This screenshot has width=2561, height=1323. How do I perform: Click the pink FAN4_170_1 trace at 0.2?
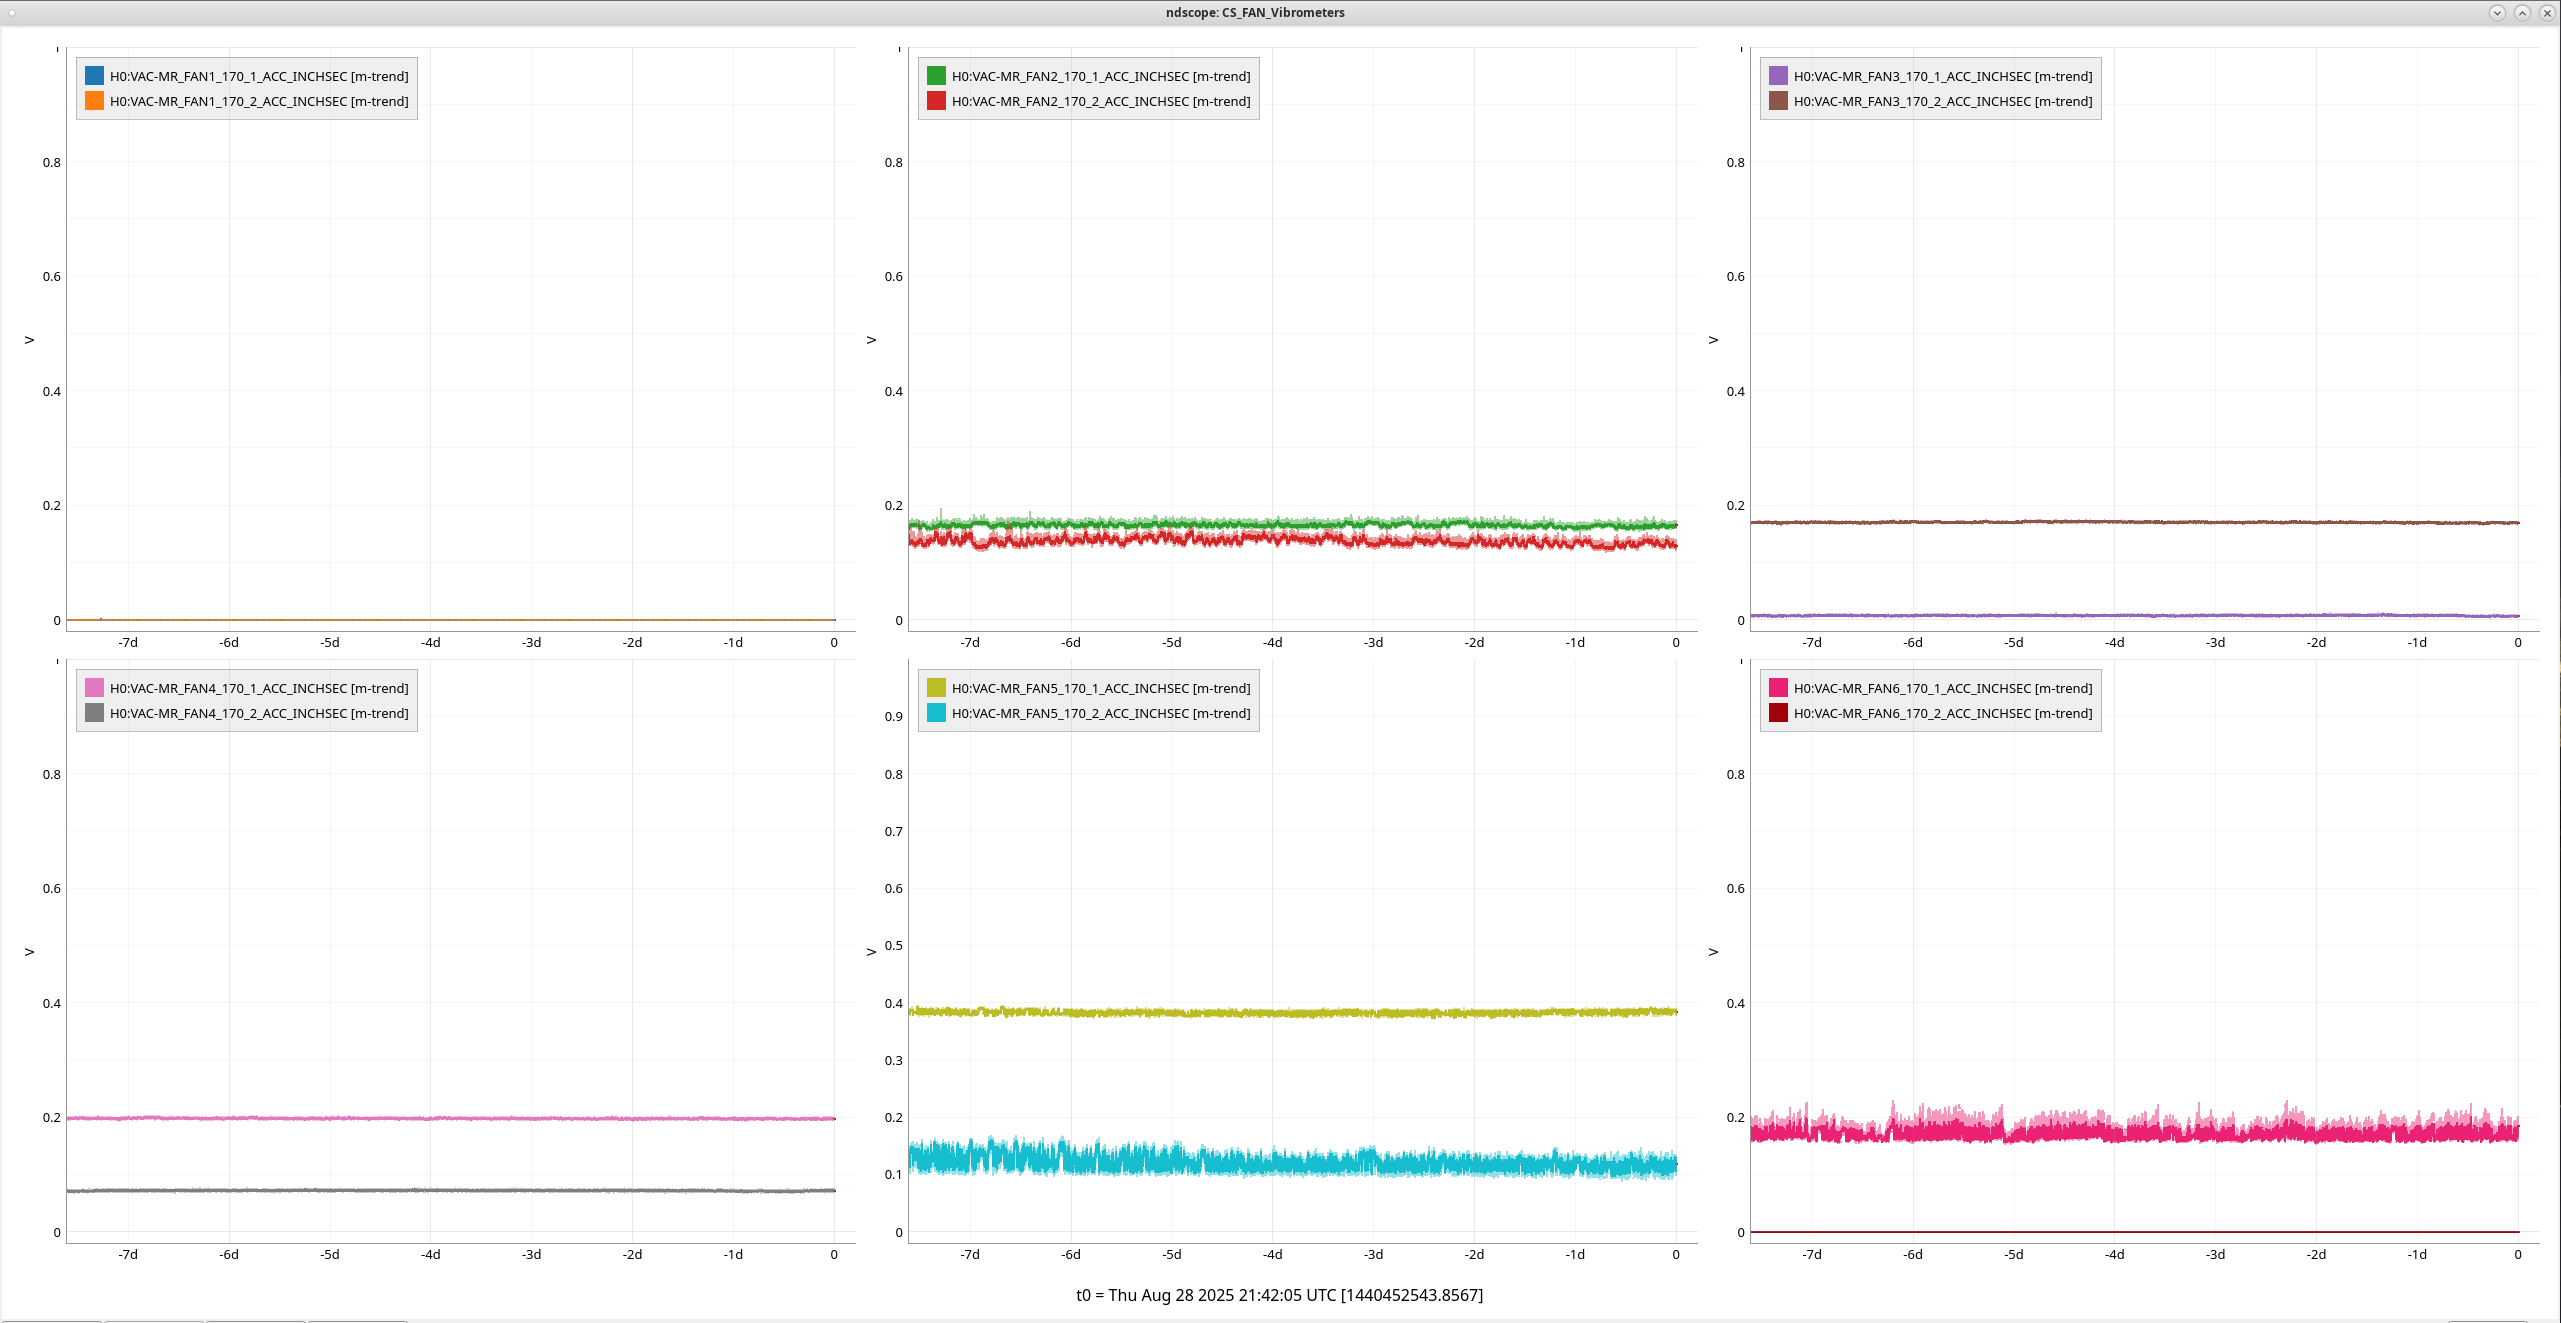pos(450,1118)
